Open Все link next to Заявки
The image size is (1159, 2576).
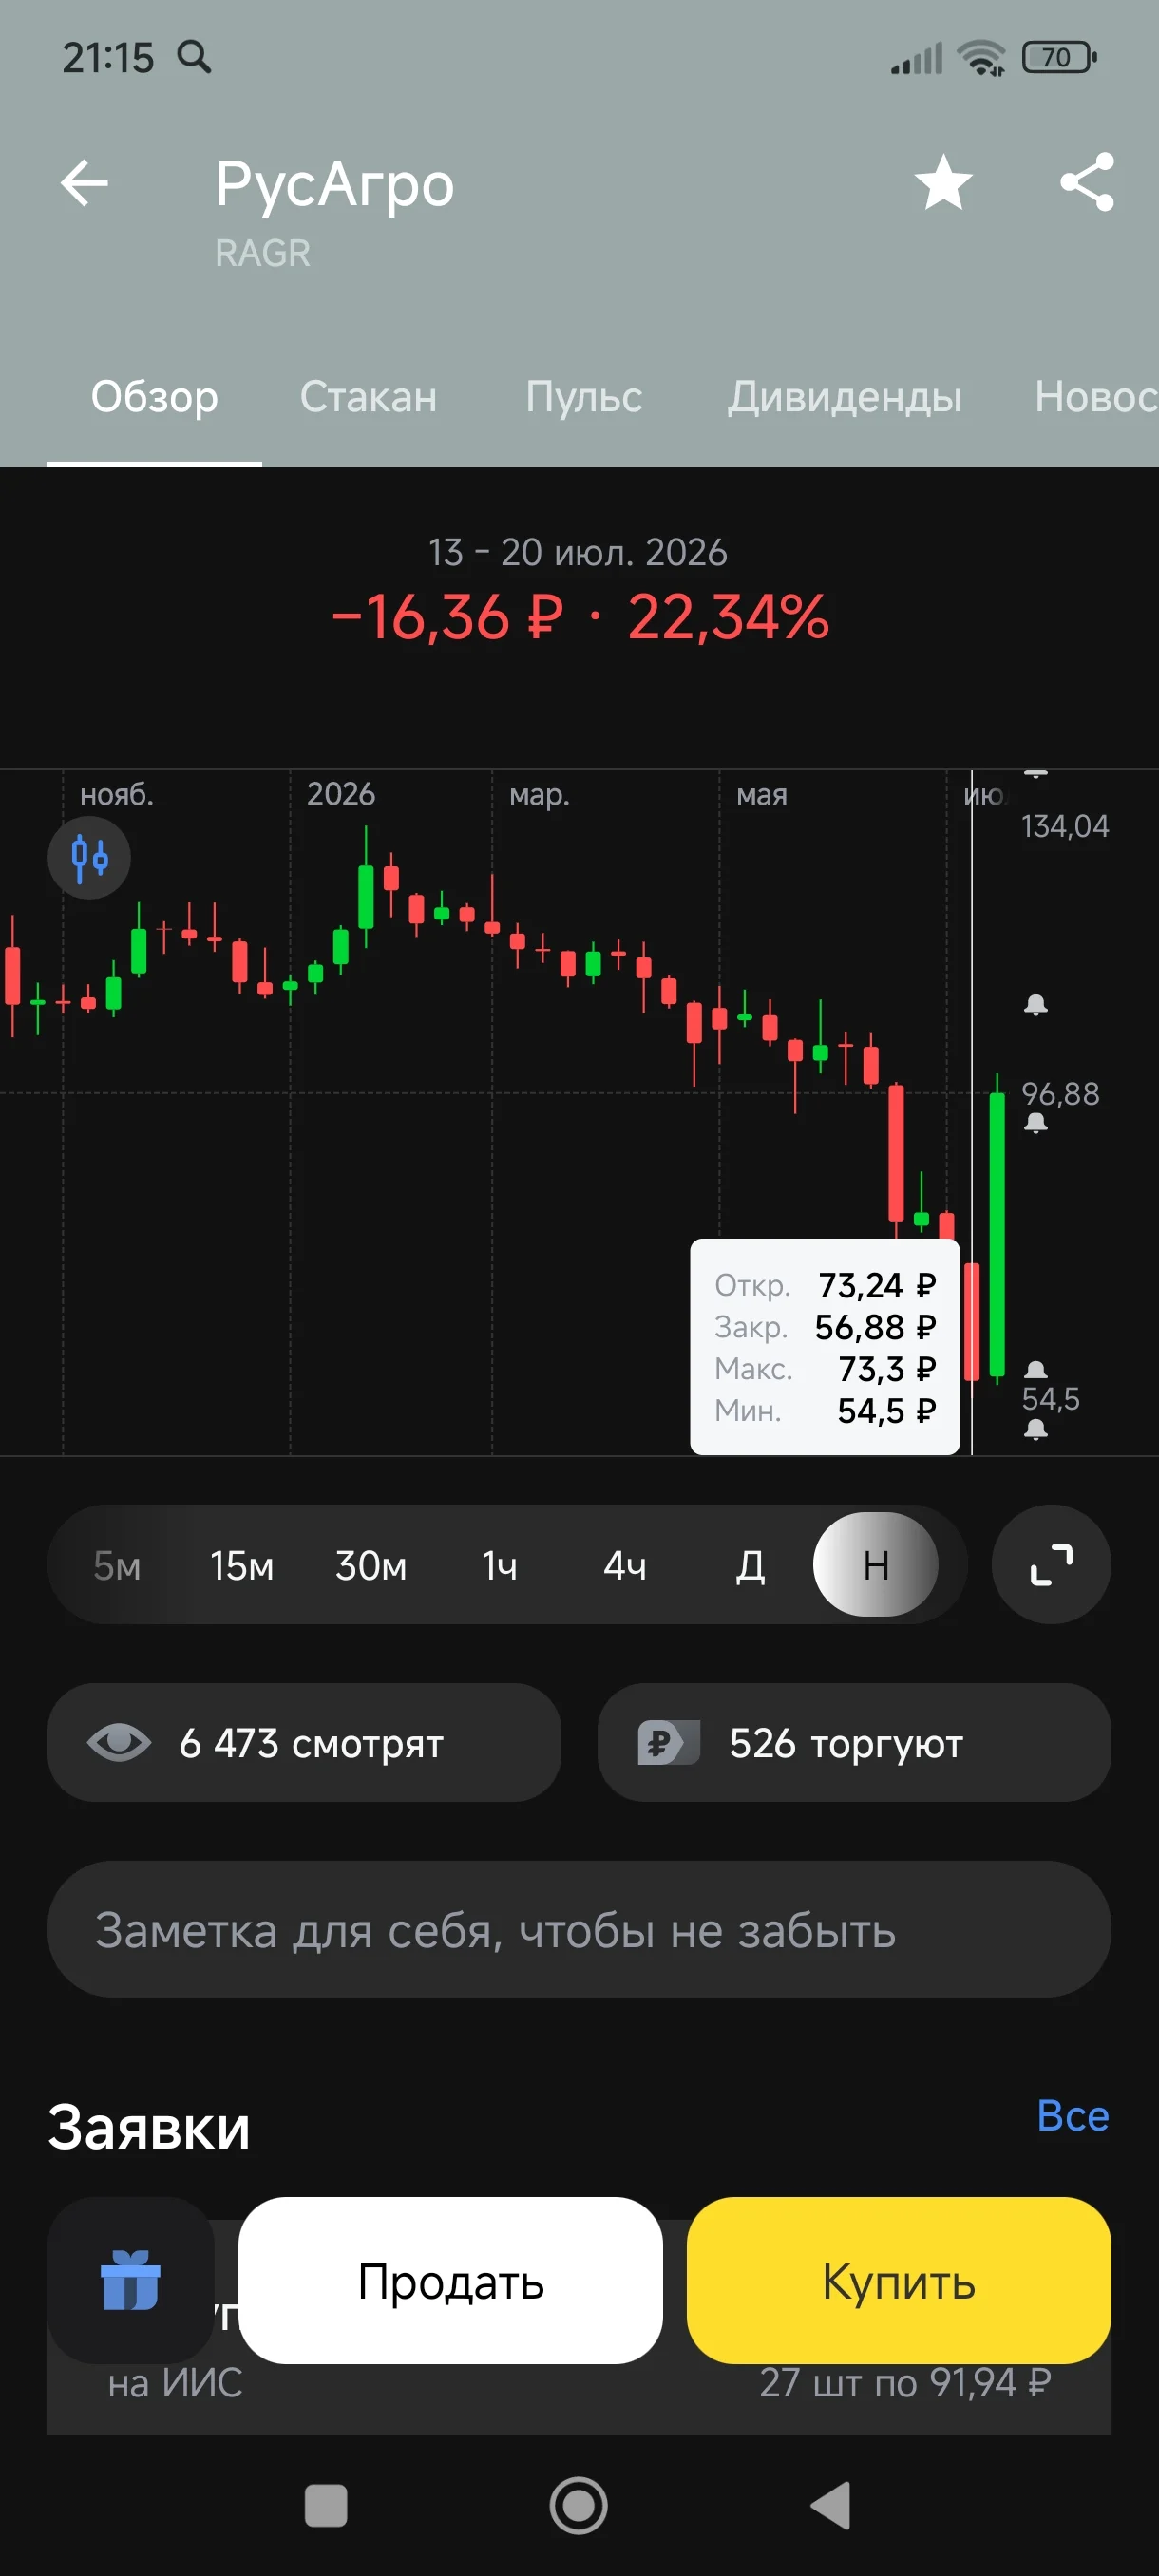pos(1073,2115)
